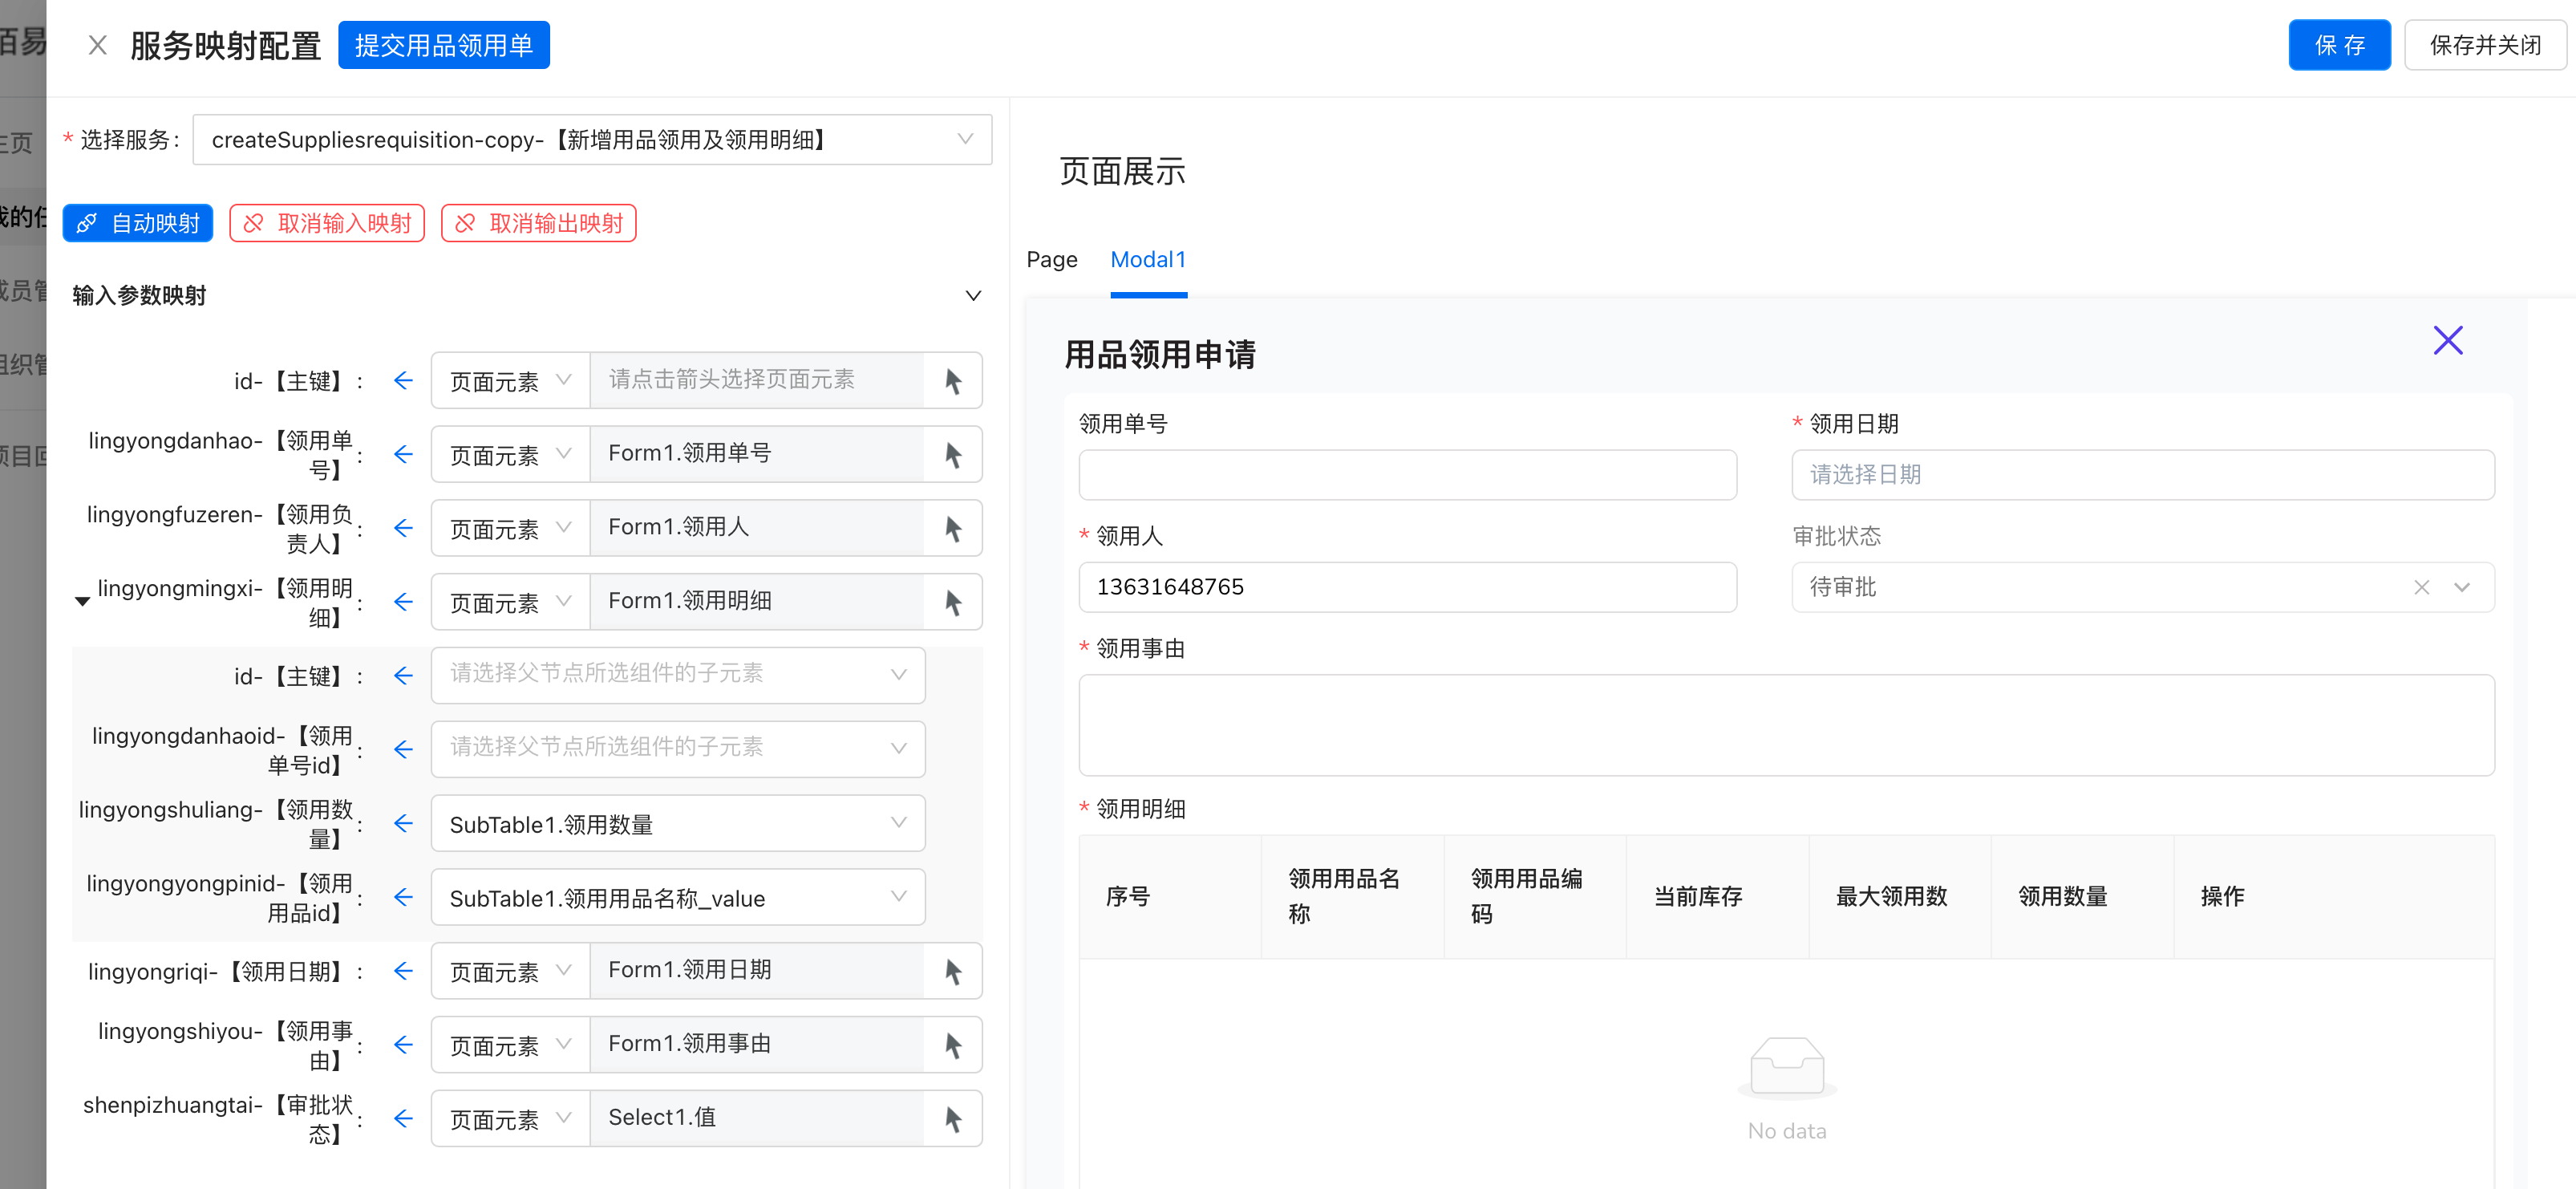Click the 自动映射 button
This screenshot has width=2576, height=1189.
click(x=138, y=223)
